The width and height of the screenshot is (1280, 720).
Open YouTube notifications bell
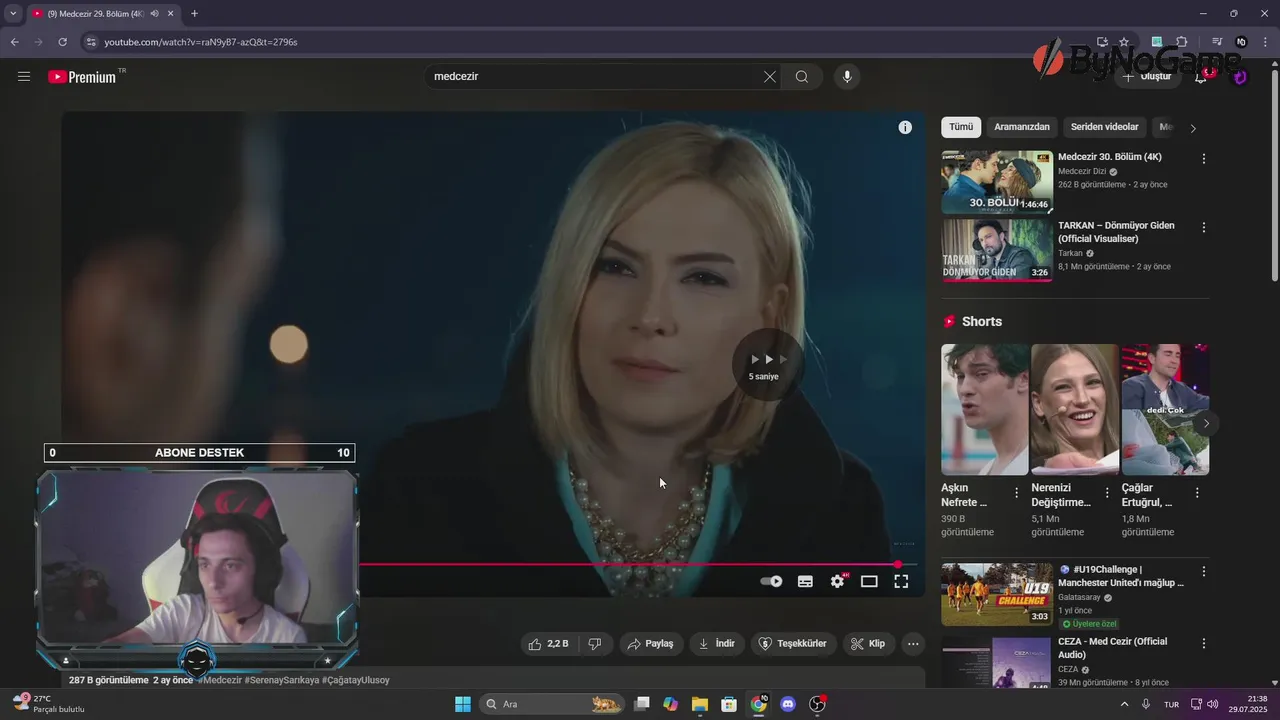click(x=1202, y=77)
